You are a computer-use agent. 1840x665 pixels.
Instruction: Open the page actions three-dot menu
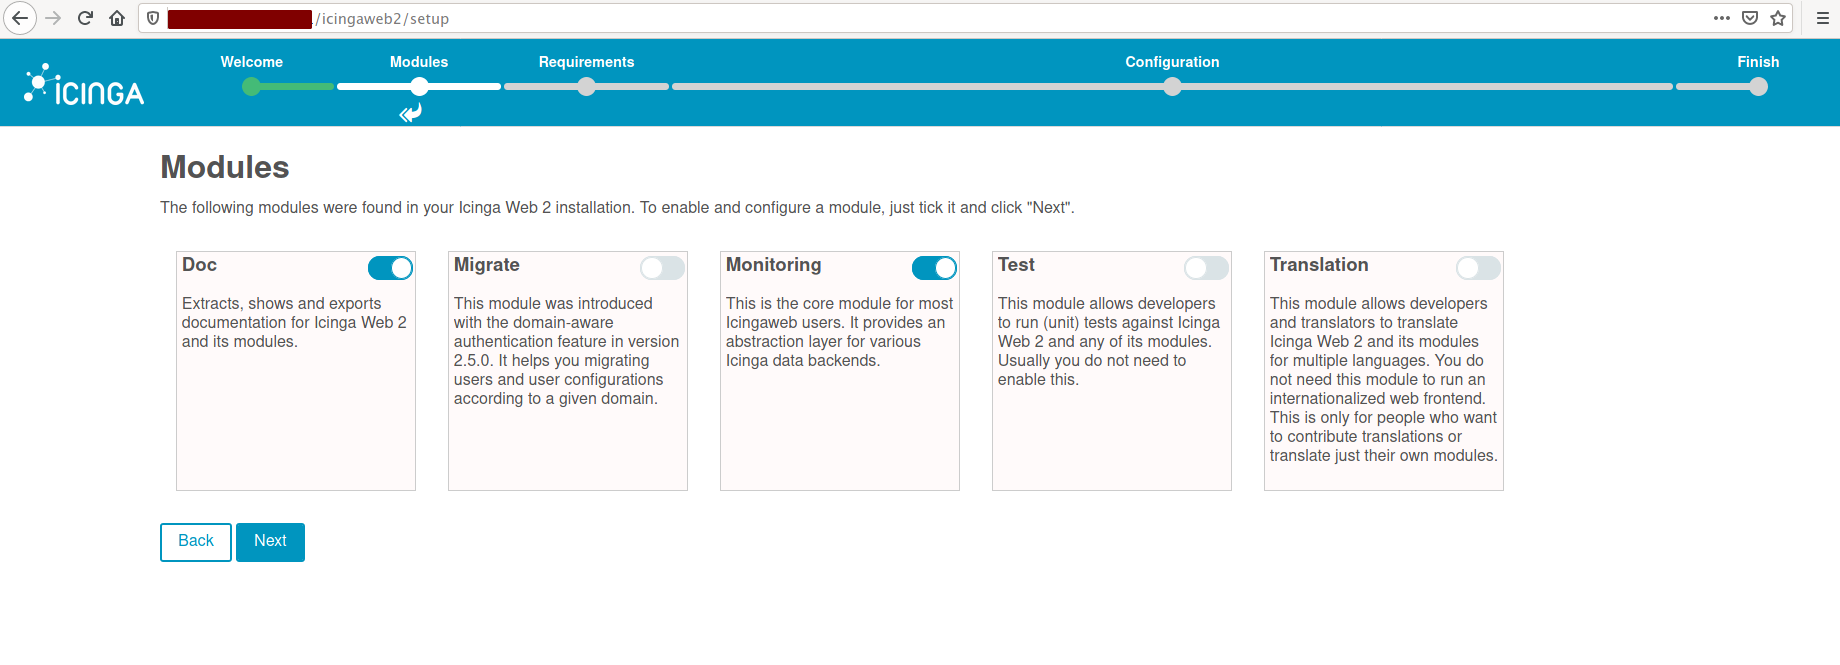click(x=1722, y=18)
